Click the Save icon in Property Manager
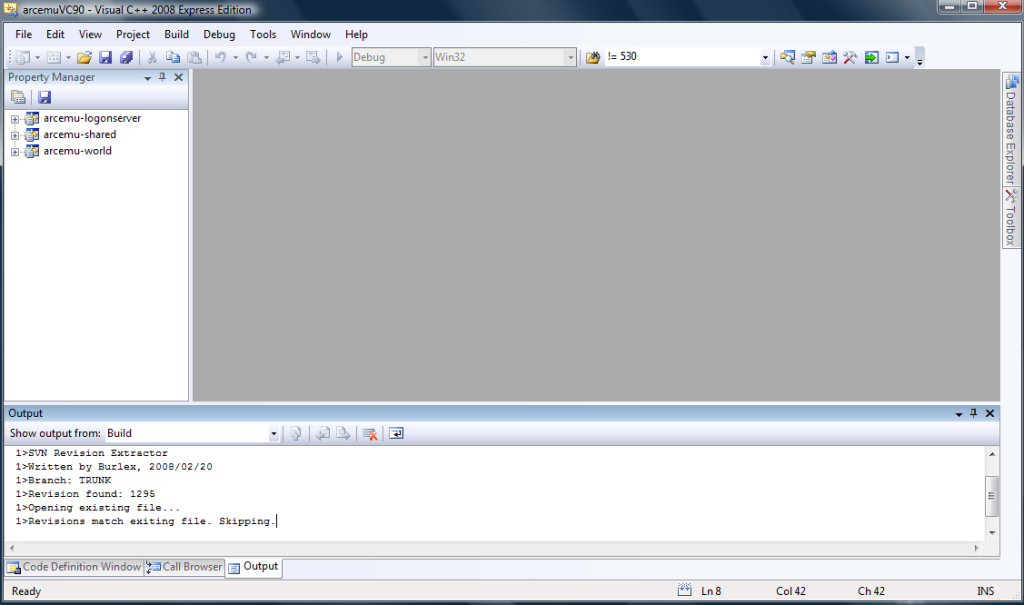 pyautogui.click(x=44, y=97)
